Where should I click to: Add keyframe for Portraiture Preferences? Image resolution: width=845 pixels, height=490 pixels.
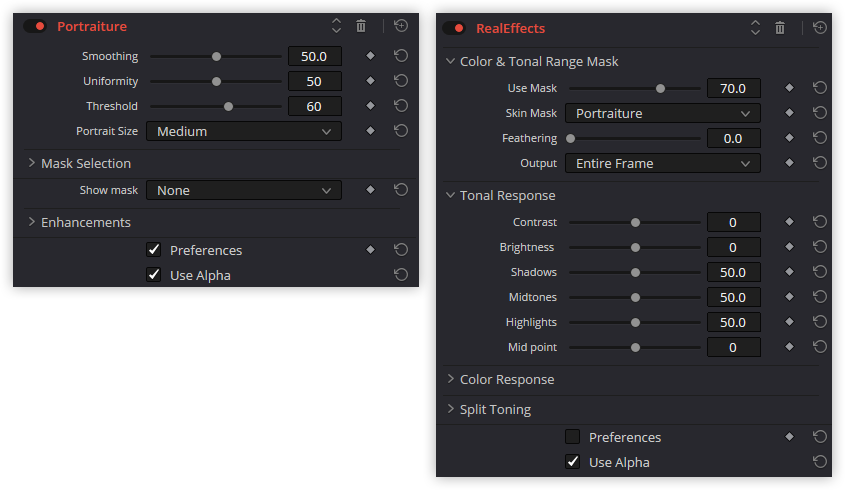pyautogui.click(x=370, y=249)
